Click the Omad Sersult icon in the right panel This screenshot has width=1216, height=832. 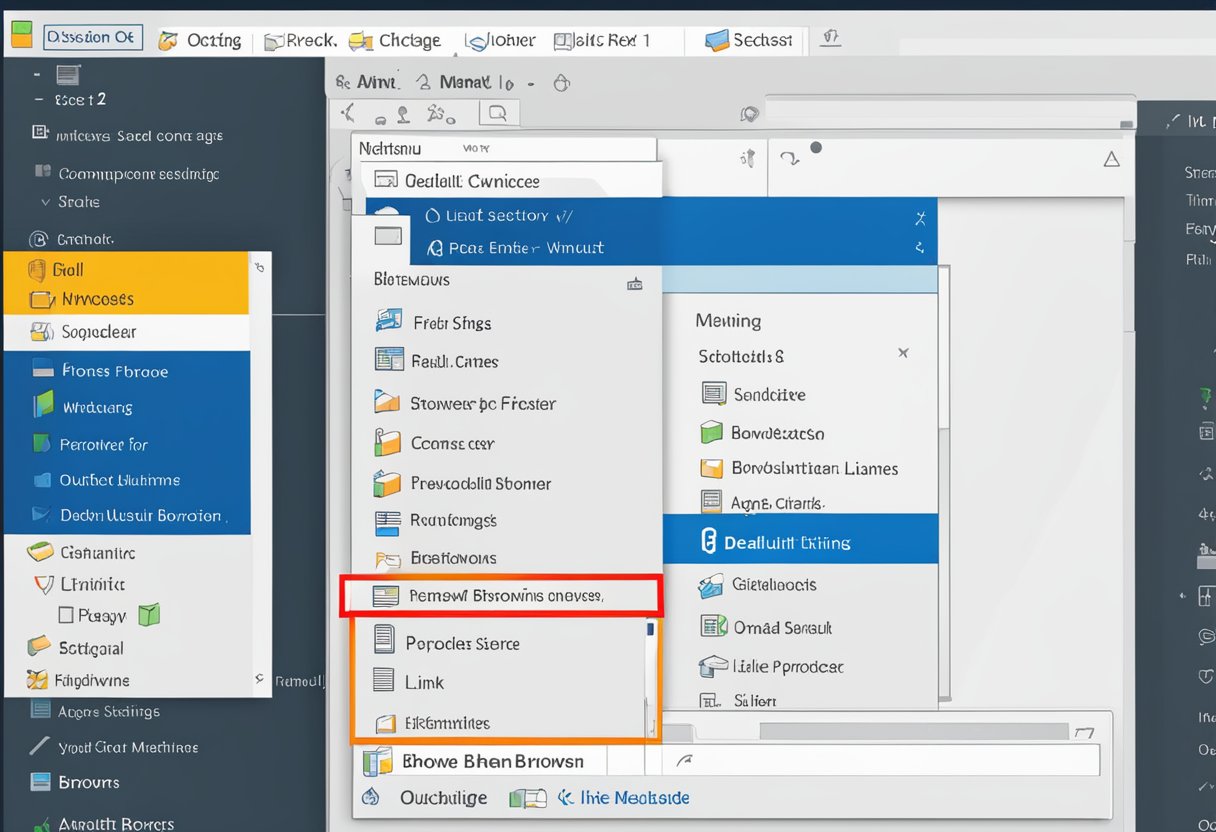point(715,627)
